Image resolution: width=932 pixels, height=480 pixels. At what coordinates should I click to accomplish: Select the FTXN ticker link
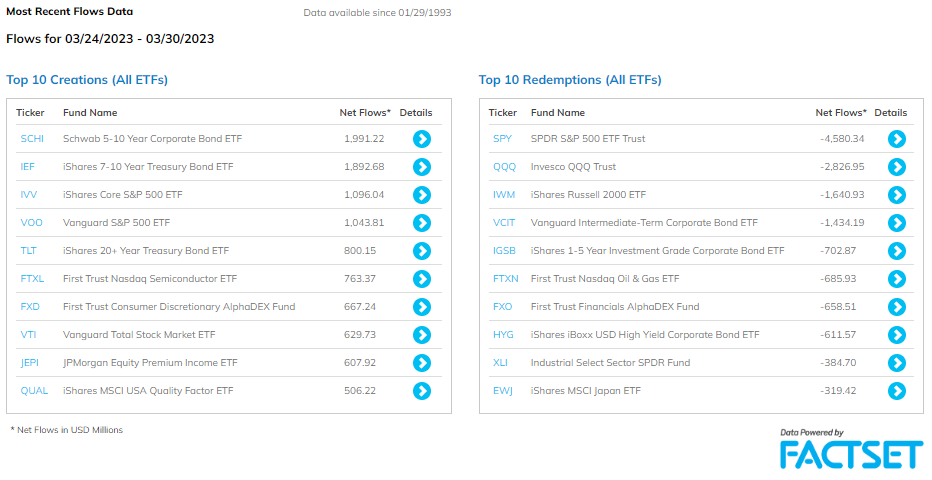(x=506, y=278)
